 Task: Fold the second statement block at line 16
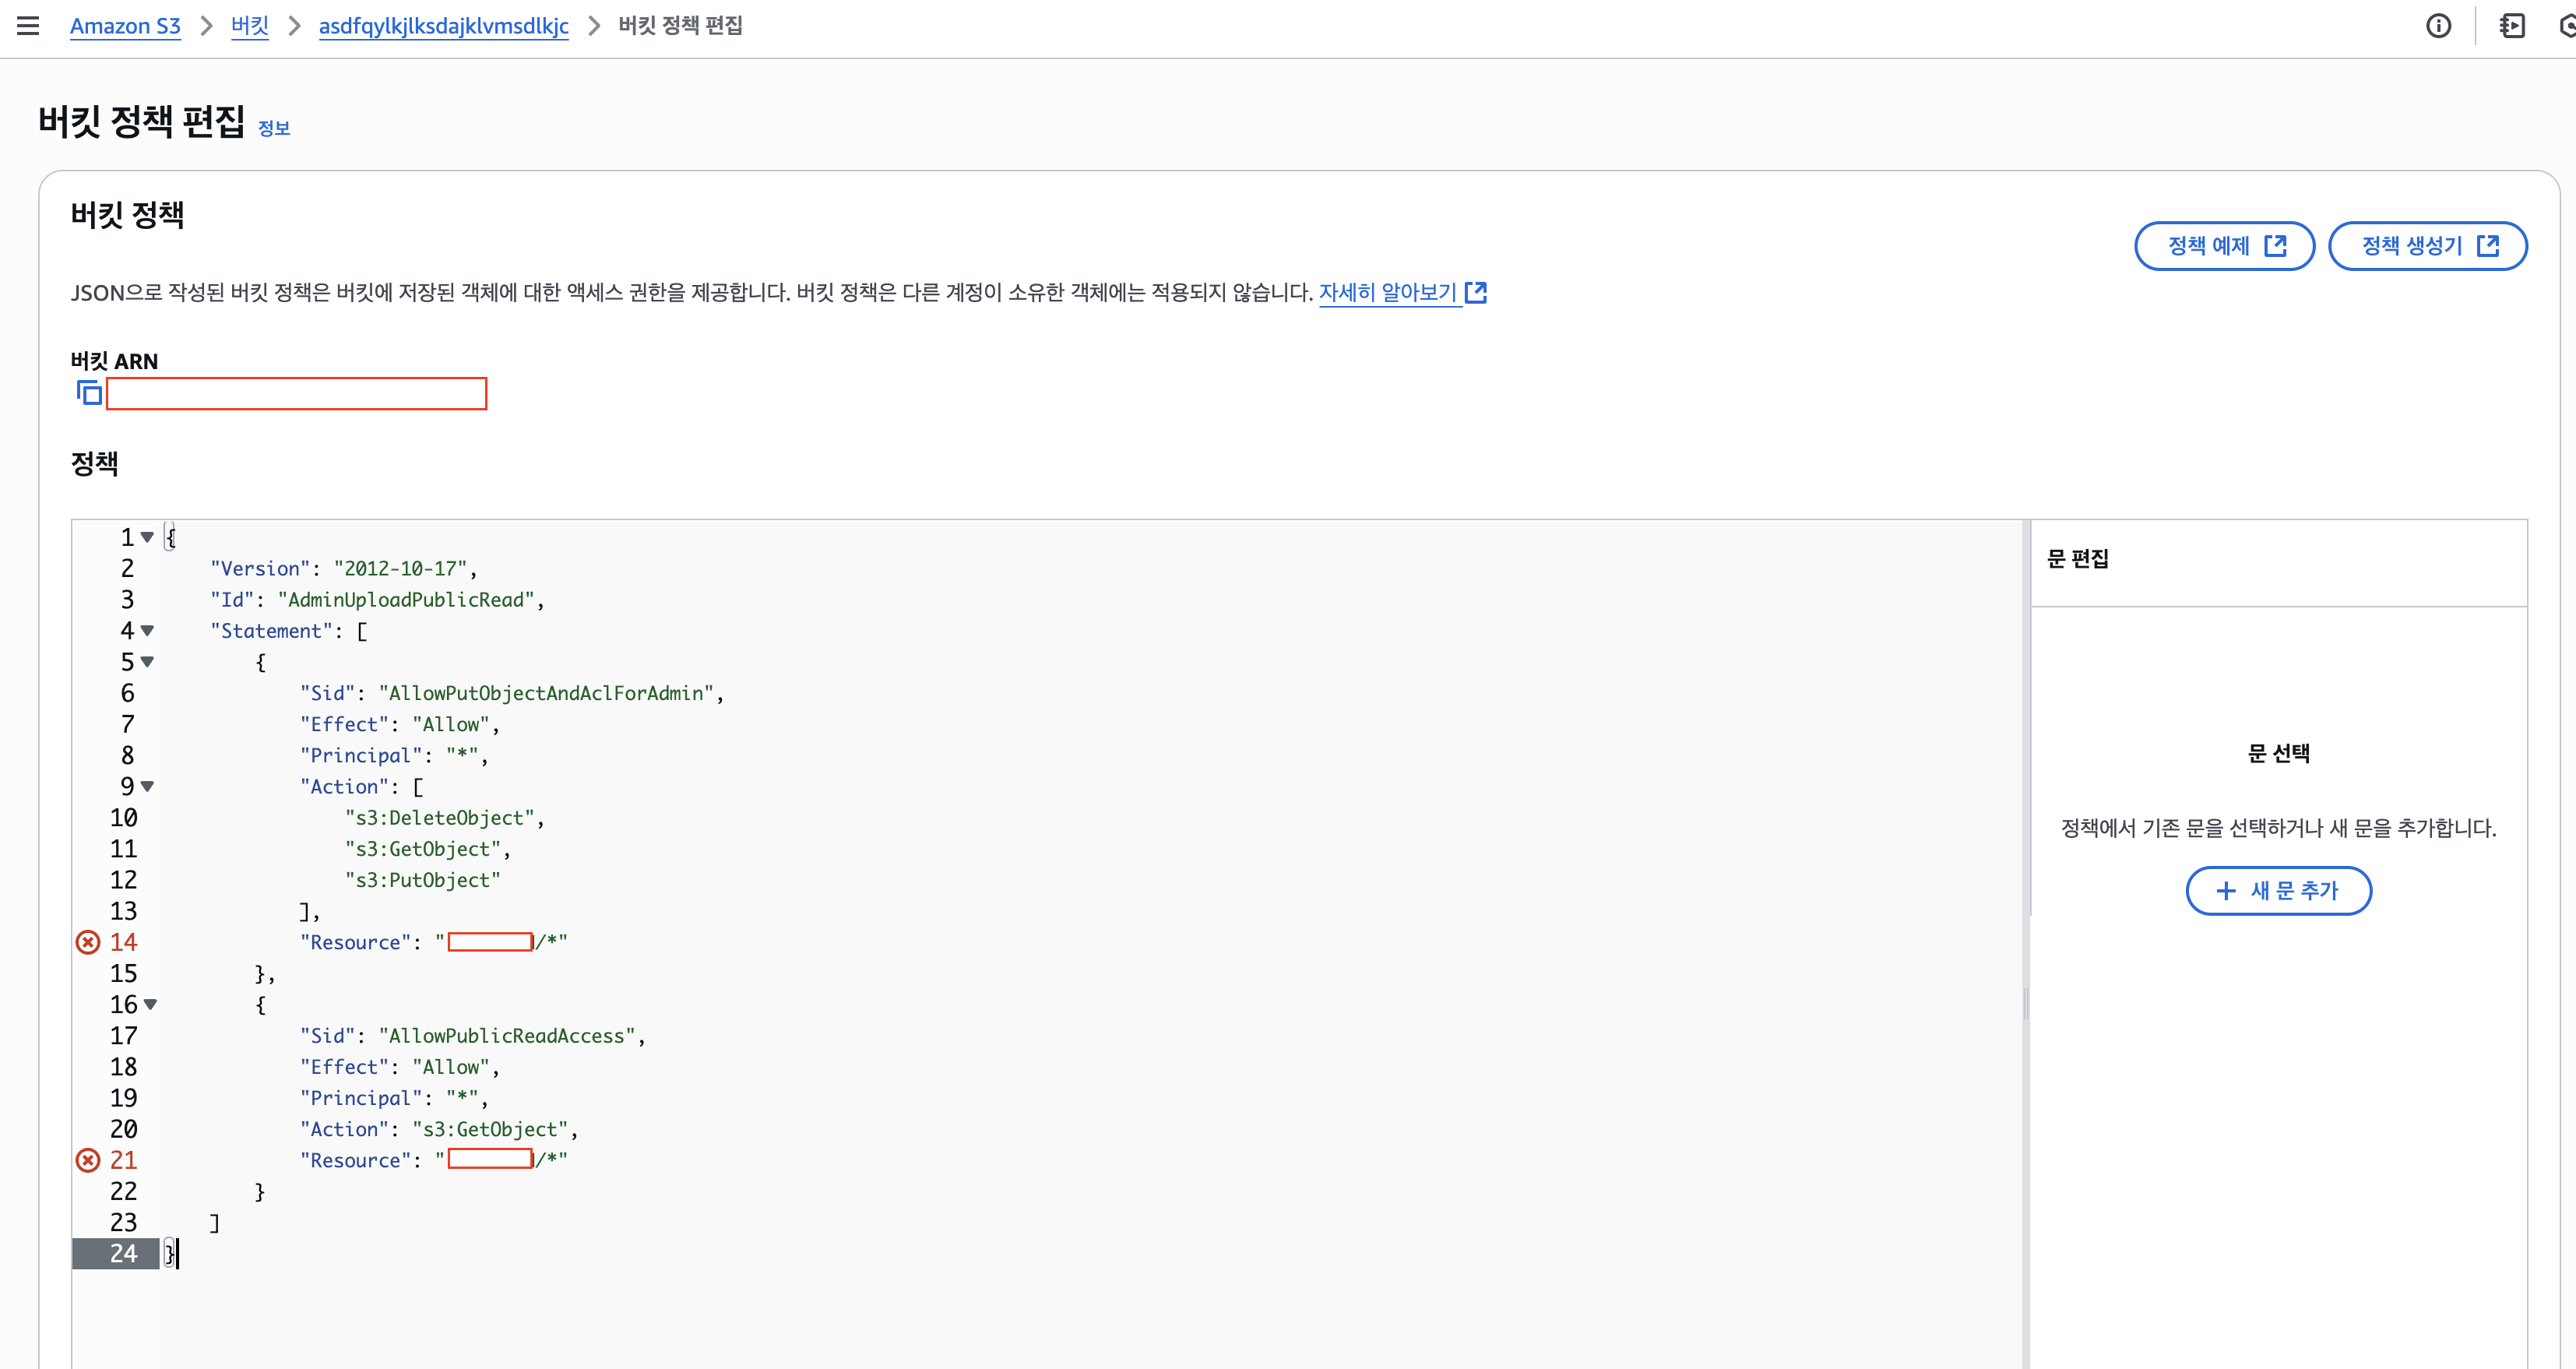(x=150, y=1004)
